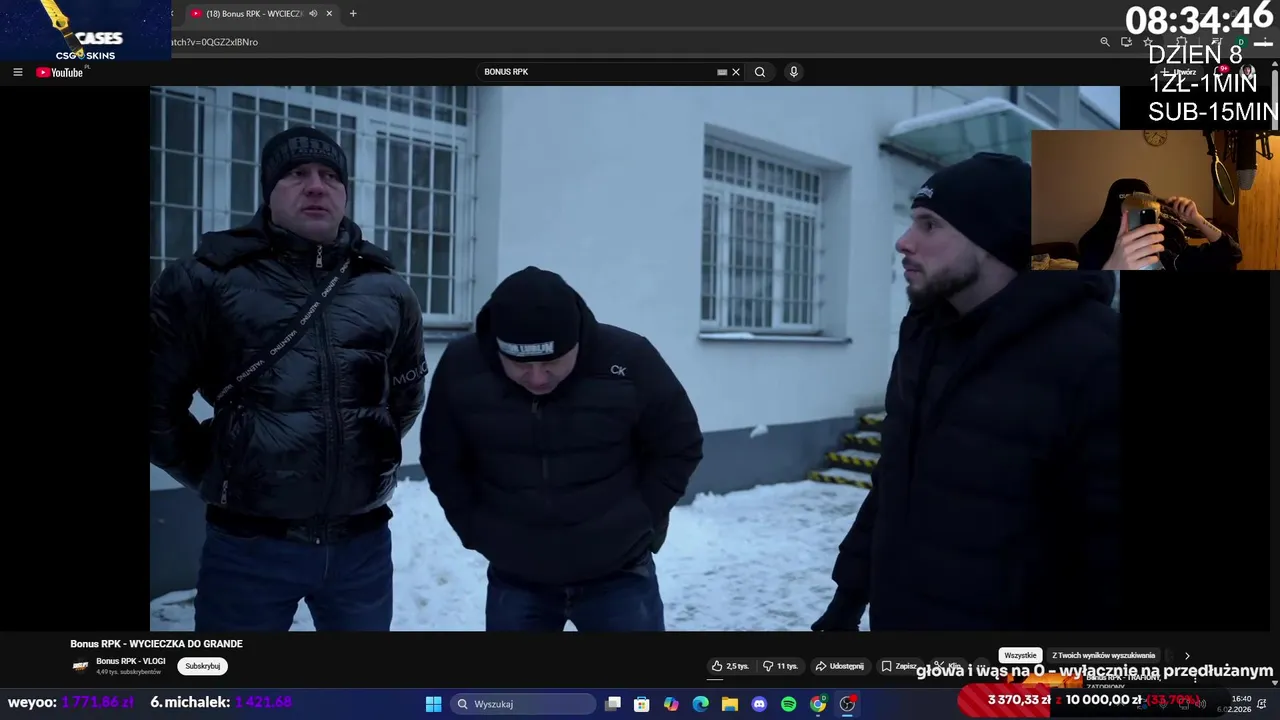The width and height of the screenshot is (1280, 720).
Task: Create a clip with the Klip button
Action: pos(948,666)
